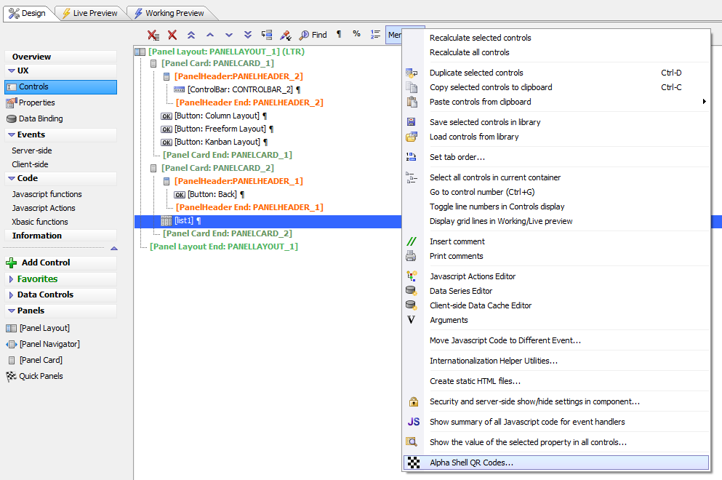
Task: Move control to top double-up arrow
Action: click(191, 35)
